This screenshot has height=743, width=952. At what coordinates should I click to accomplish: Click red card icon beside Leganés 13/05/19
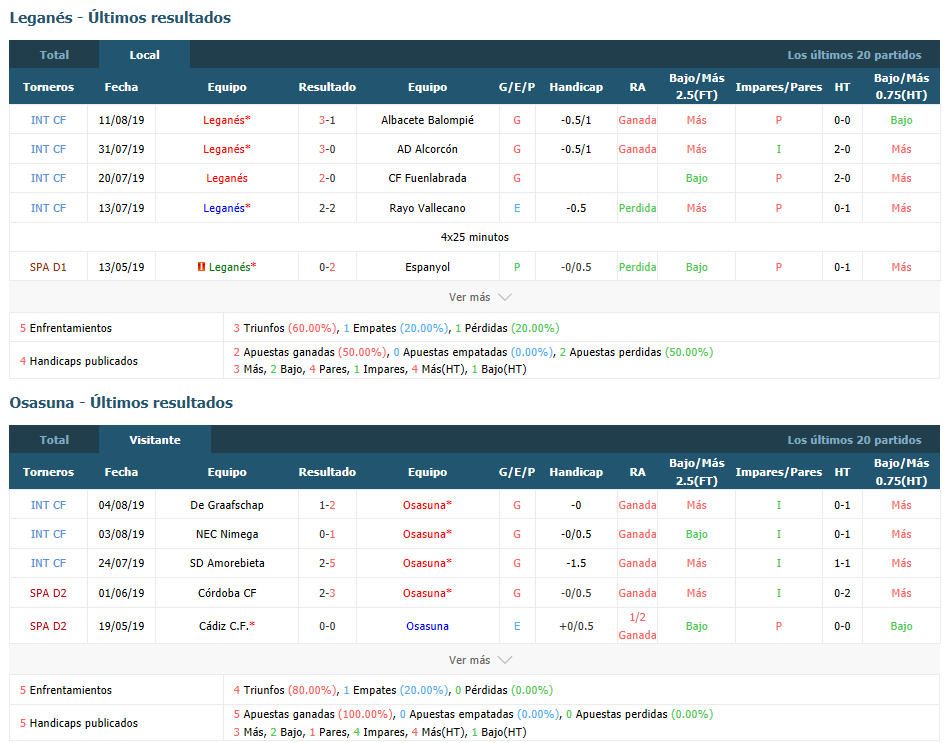pyautogui.click(x=202, y=266)
